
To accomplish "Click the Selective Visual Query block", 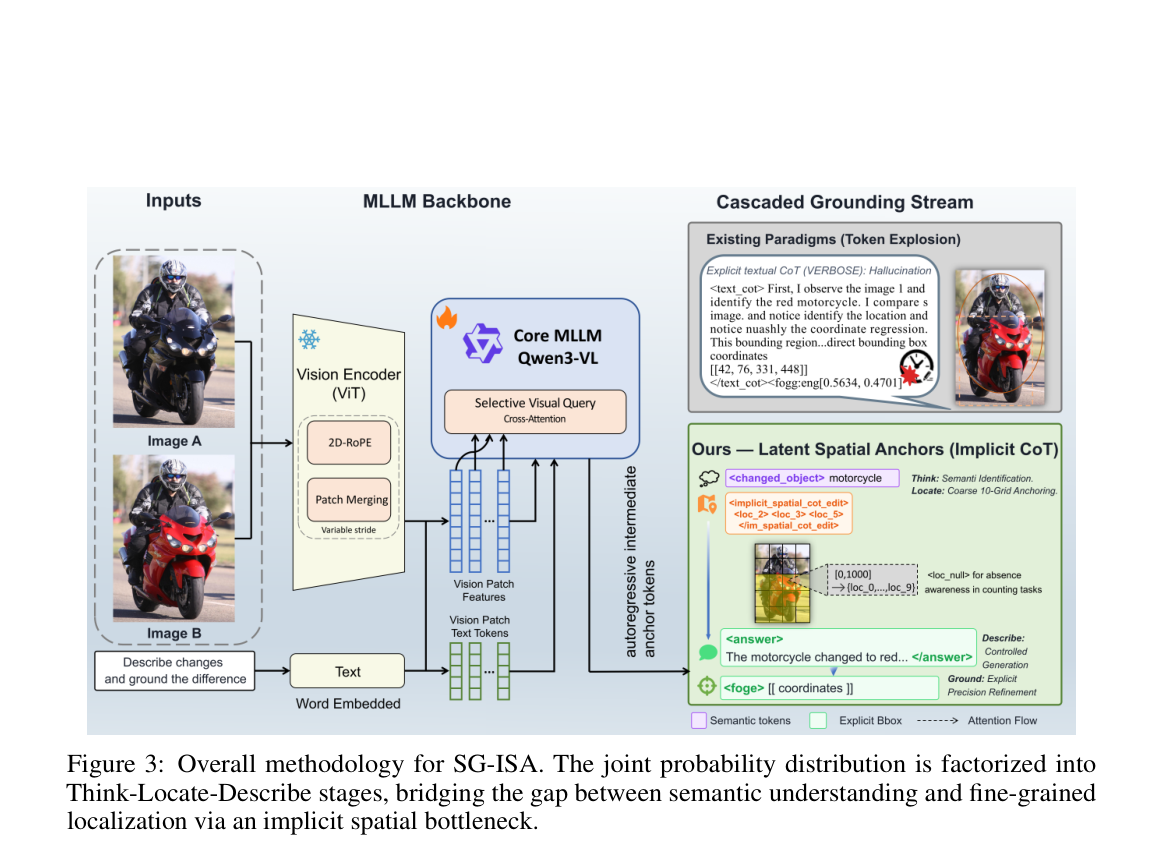I will point(535,411).
